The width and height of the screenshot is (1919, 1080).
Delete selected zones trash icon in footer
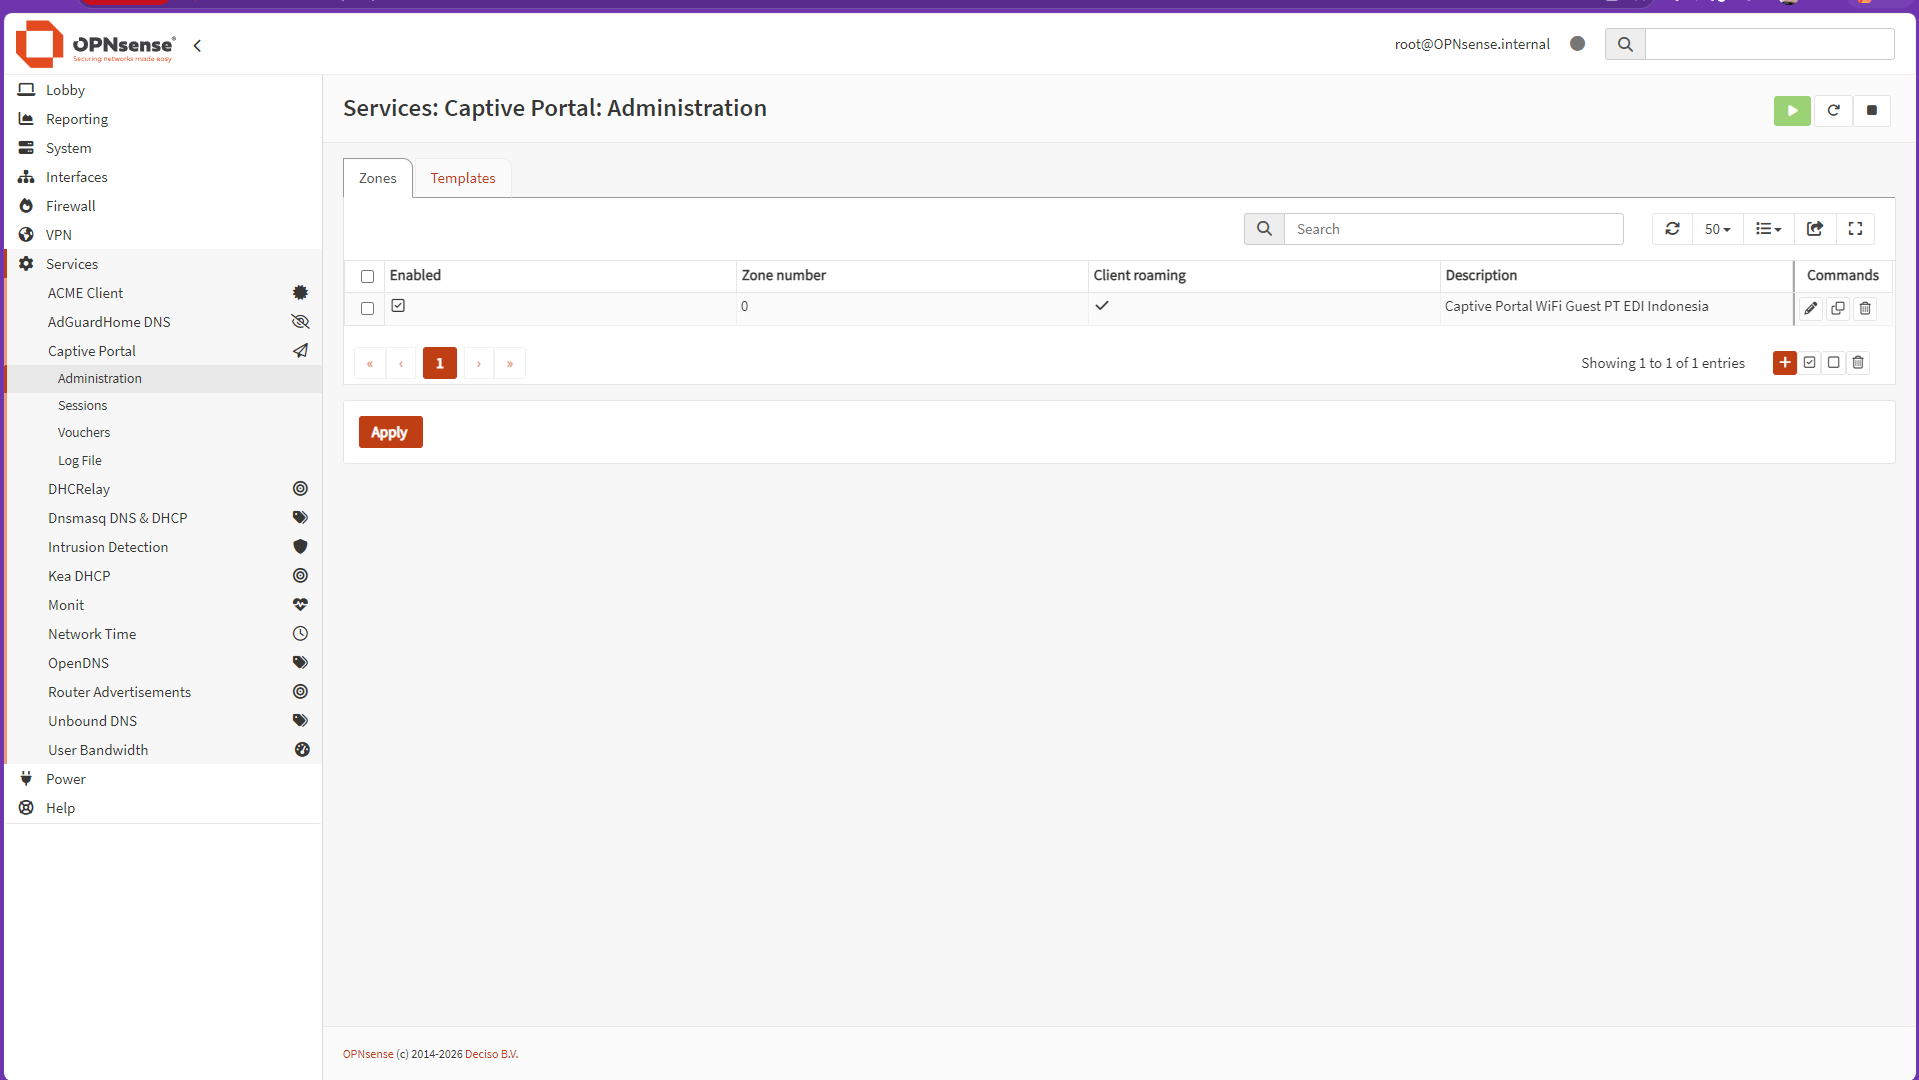click(x=1858, y=362)
